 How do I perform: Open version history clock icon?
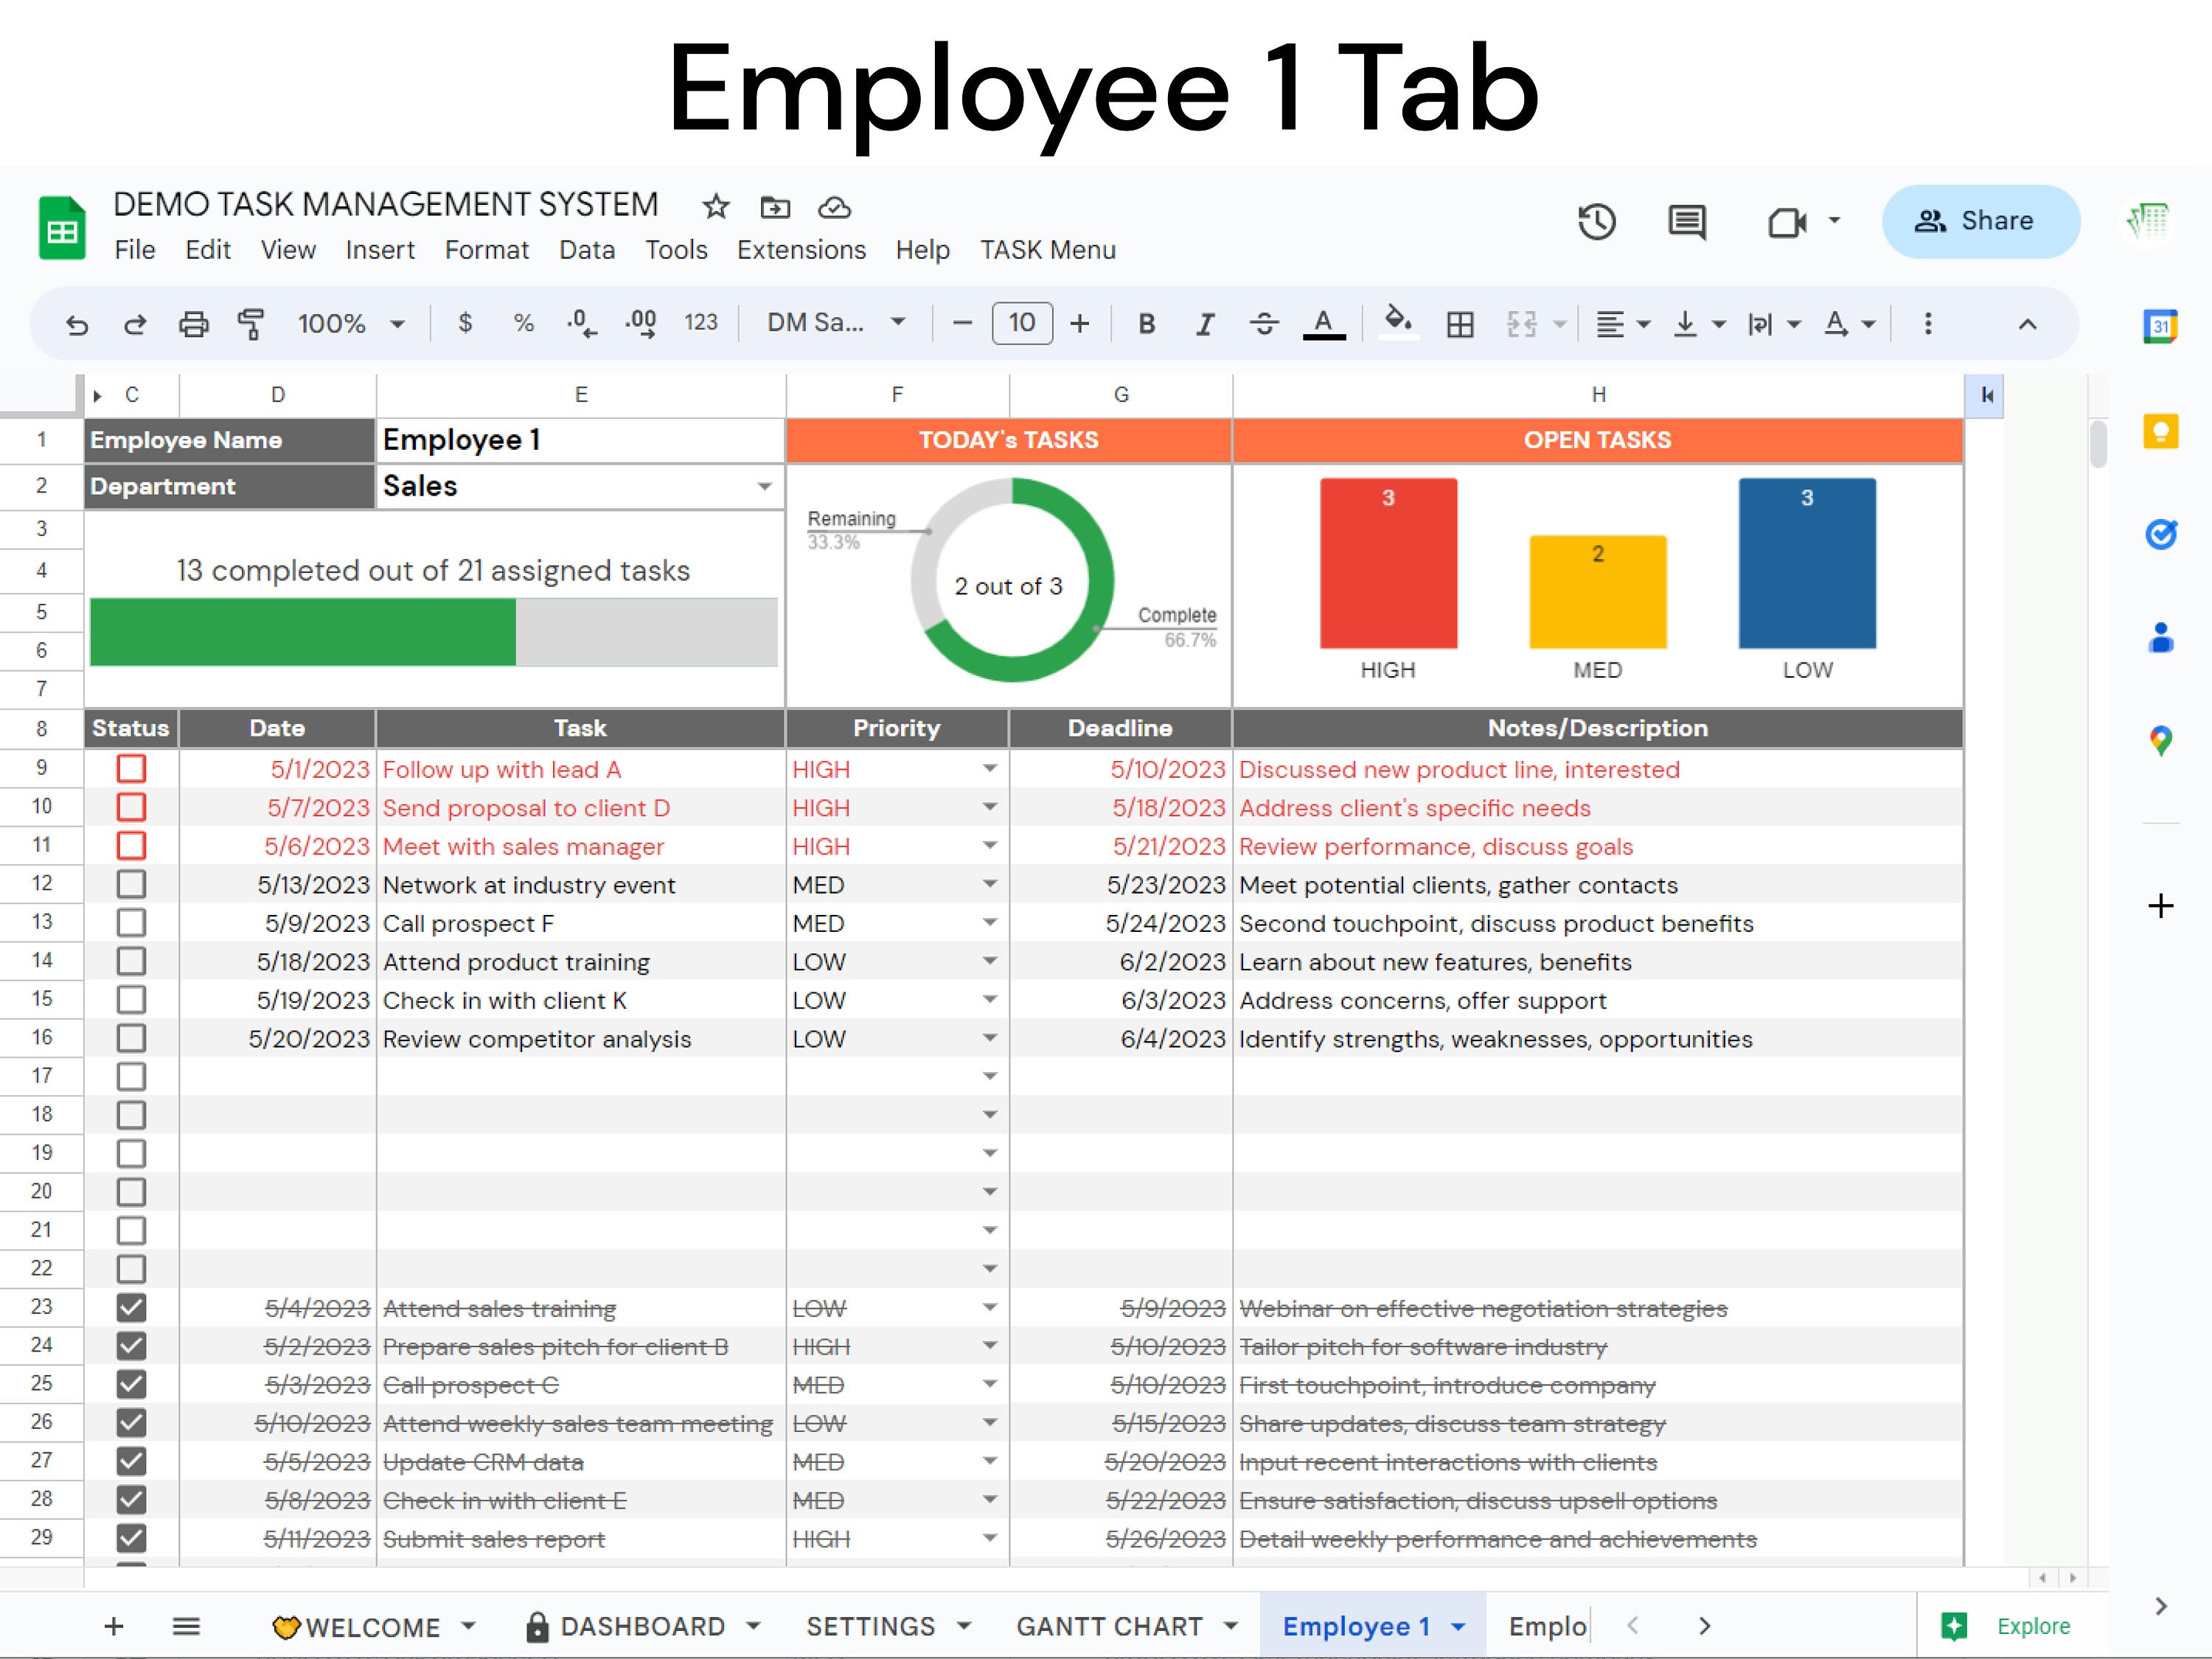coord(1597,221)
